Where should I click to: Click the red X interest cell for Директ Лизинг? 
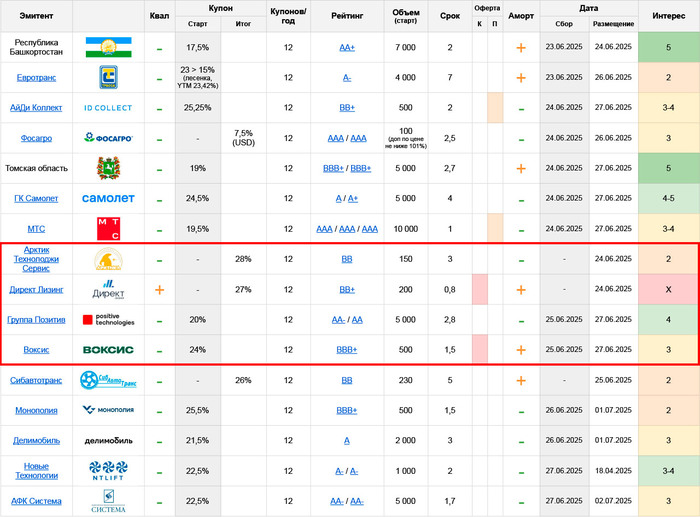668,289
